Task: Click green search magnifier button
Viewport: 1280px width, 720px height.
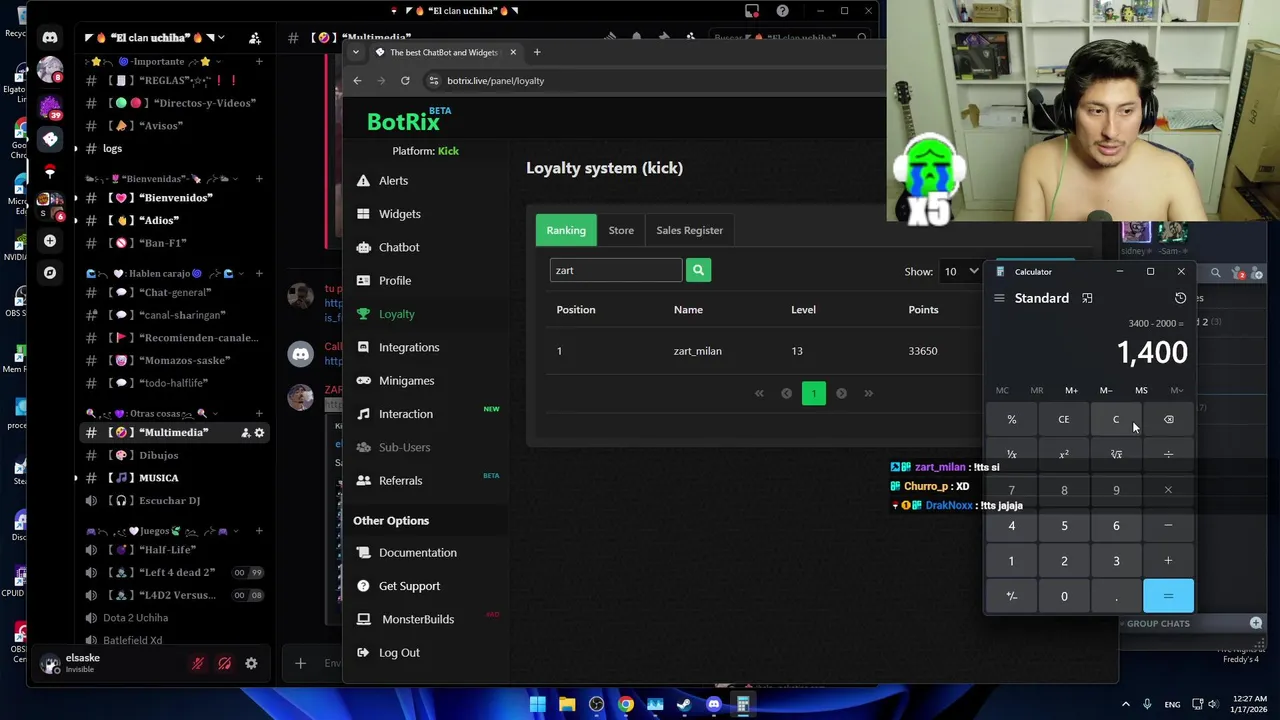Action: 698,270
